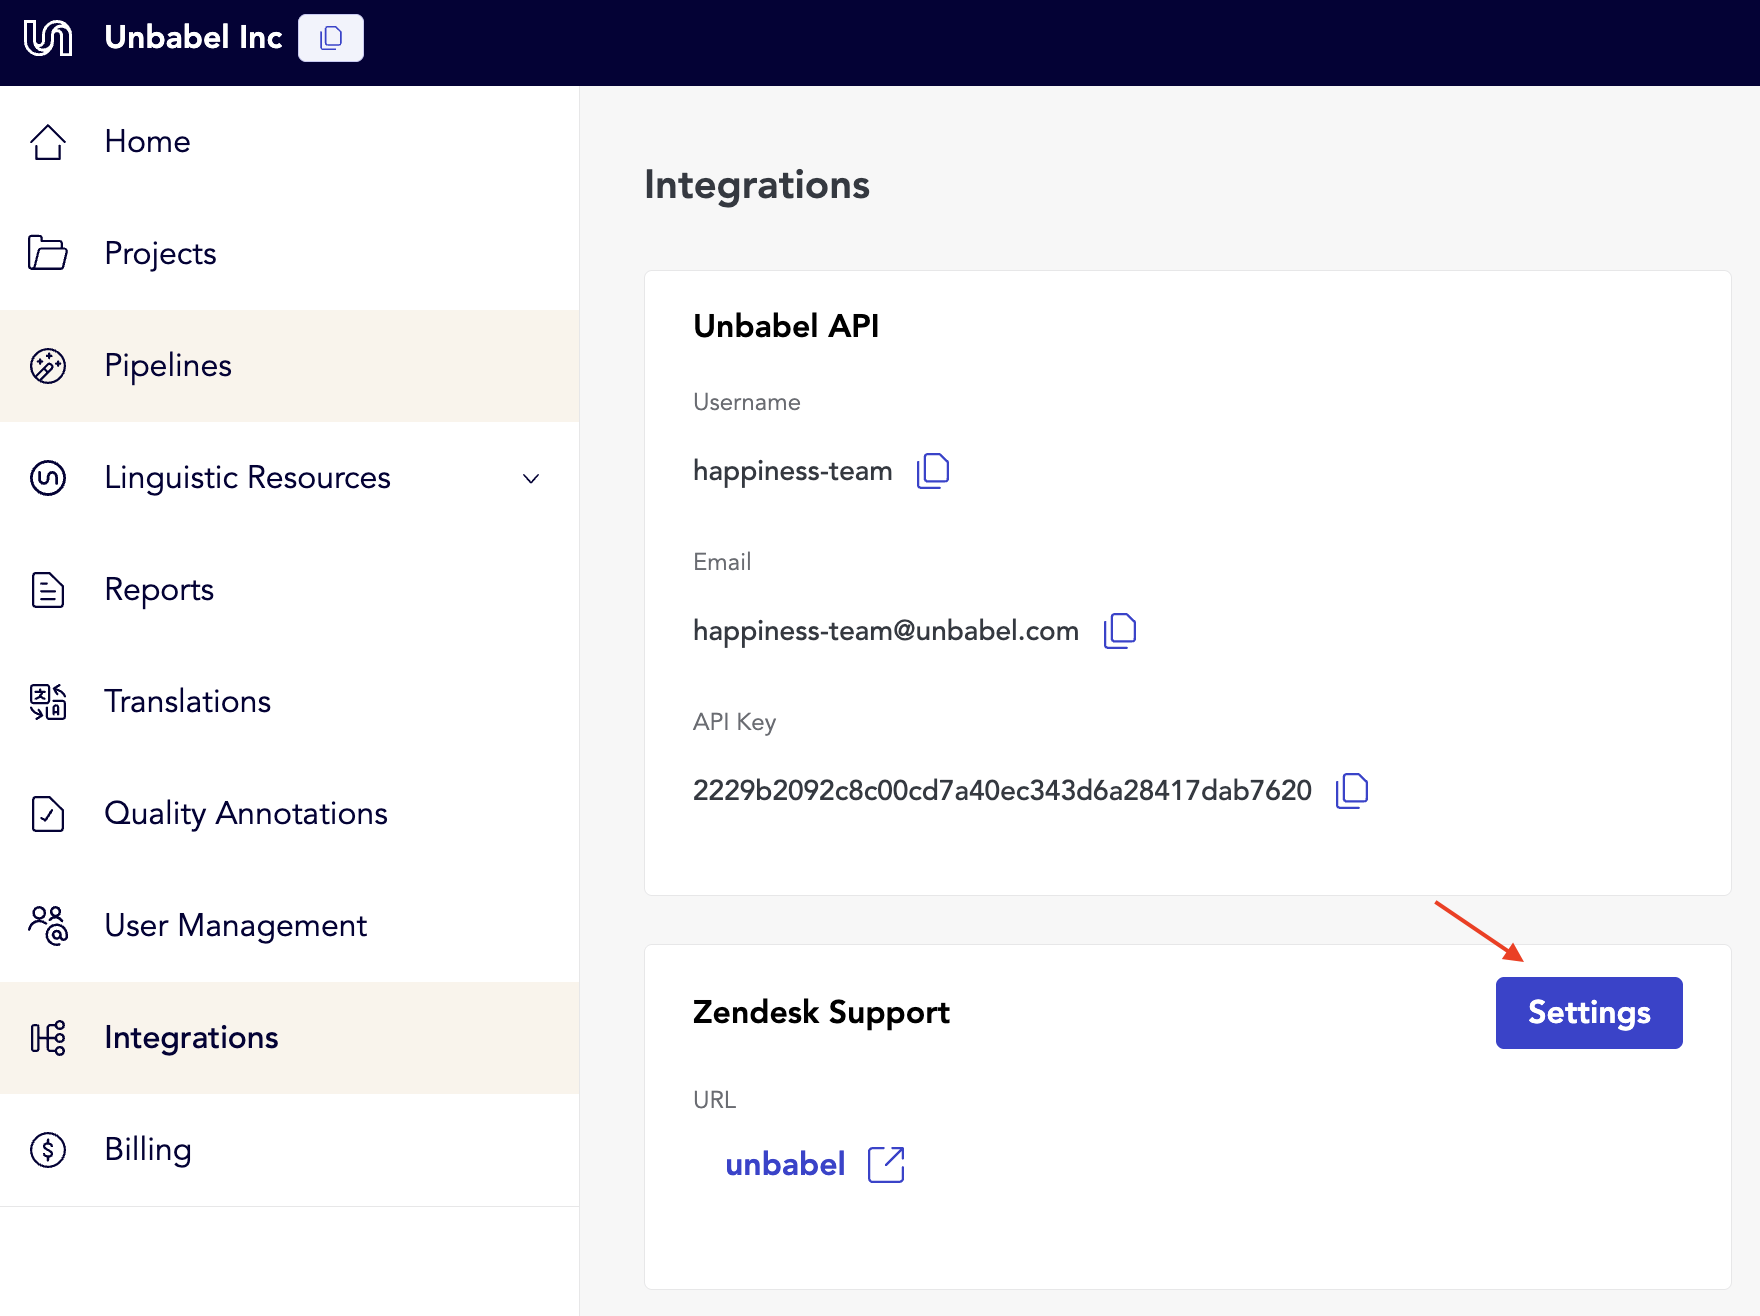Click the Translations icon in the sidebar
This screenshot has width=1760, height=1316.
48,702
